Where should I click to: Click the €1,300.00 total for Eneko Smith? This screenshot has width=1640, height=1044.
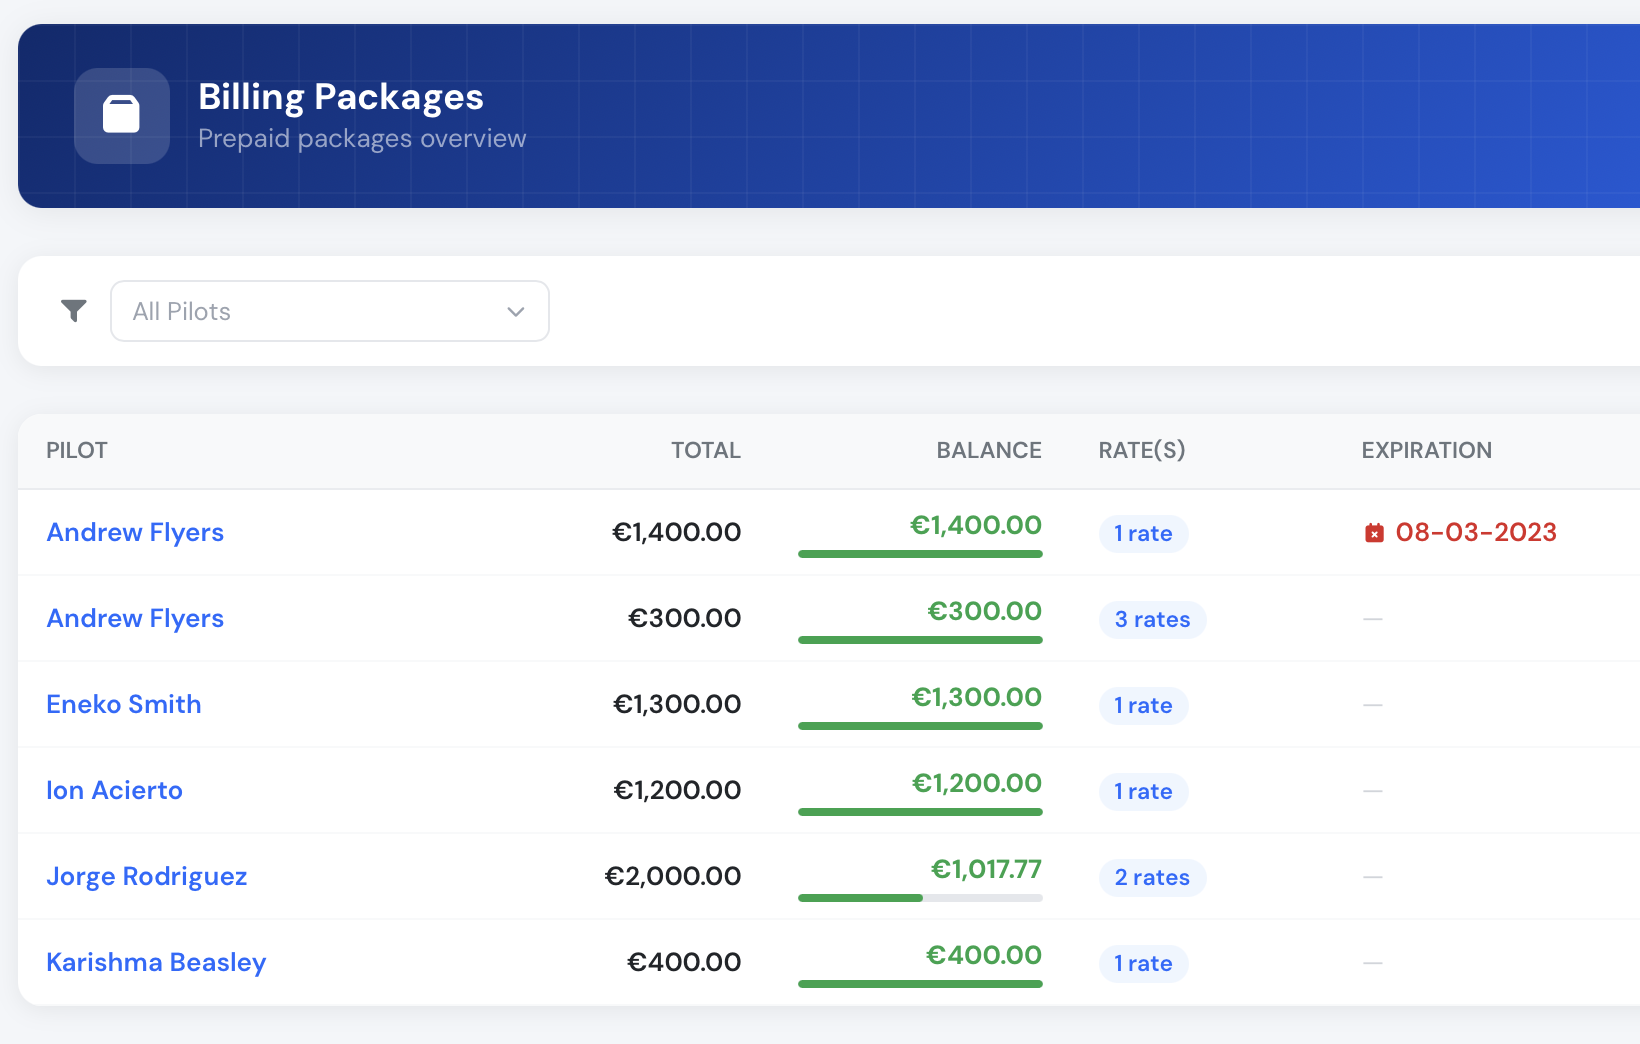[677, 704]
